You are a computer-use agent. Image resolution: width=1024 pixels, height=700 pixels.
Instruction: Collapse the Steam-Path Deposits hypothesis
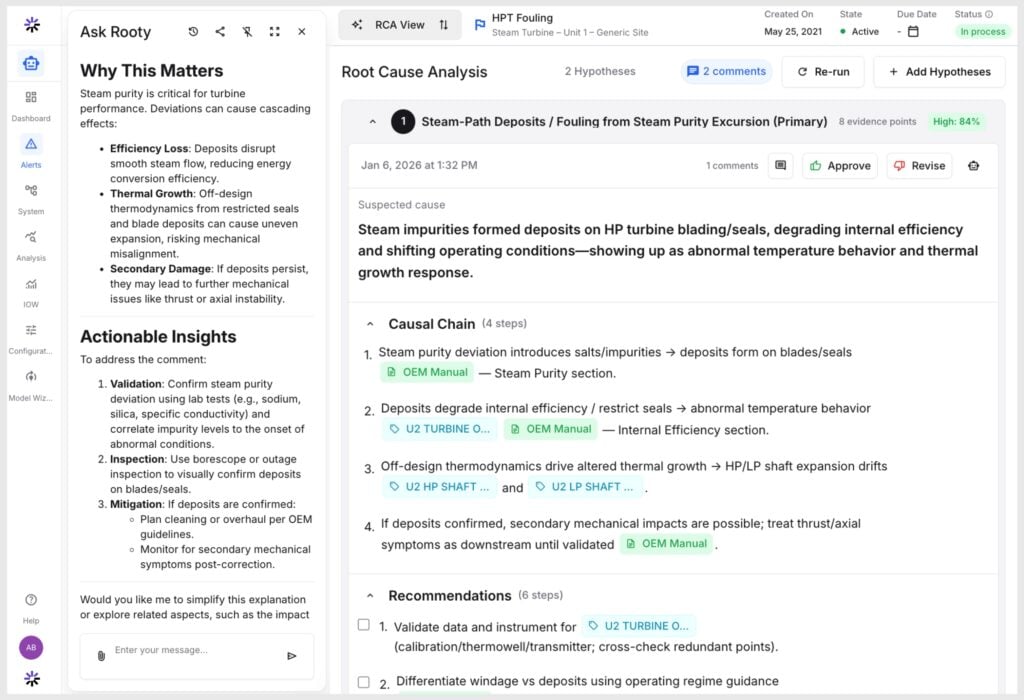(372, 121)
